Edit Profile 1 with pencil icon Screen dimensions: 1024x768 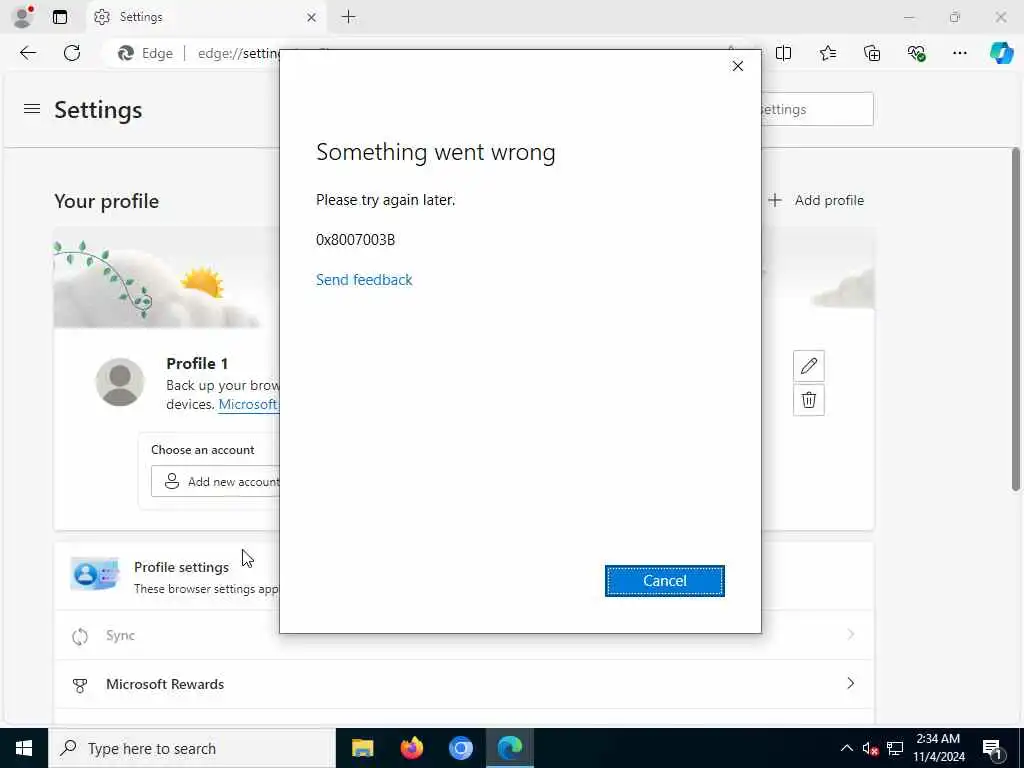click(x=808, y=366)
